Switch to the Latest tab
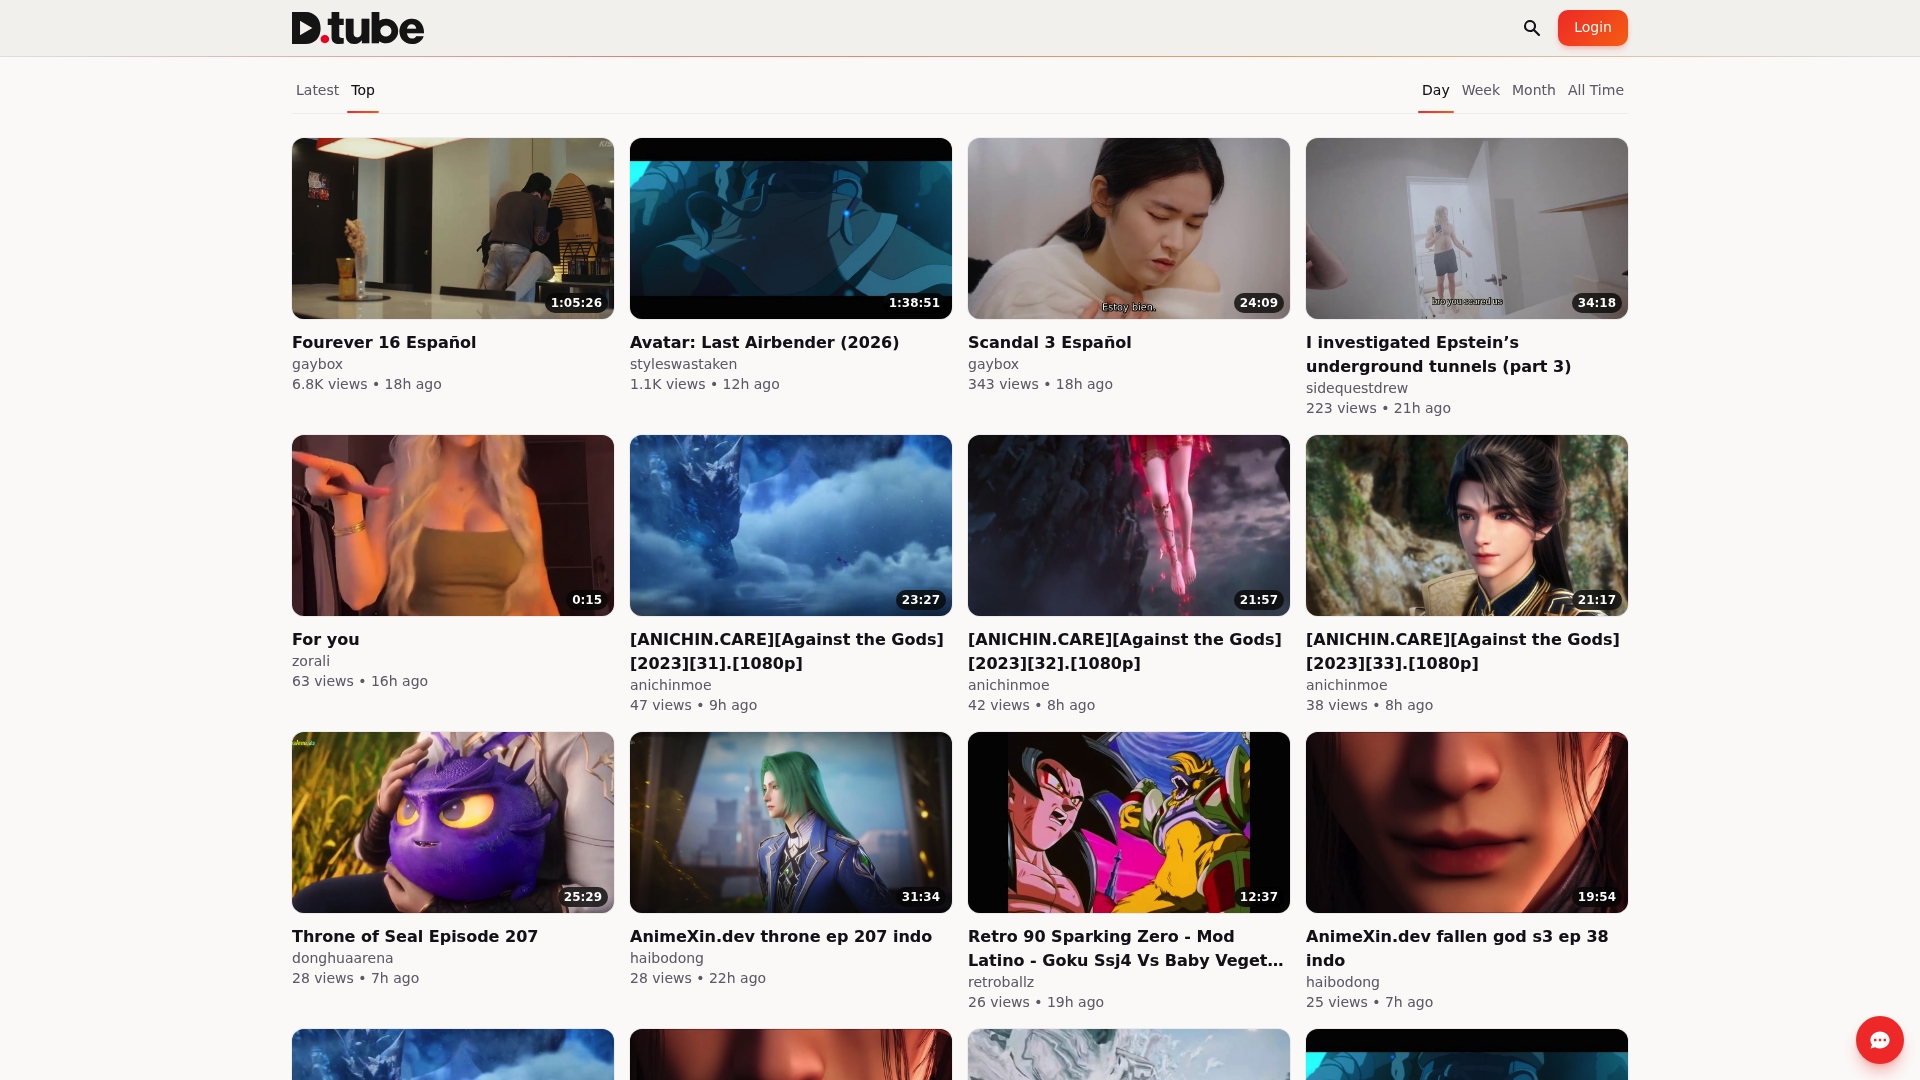 coord(317,90)
